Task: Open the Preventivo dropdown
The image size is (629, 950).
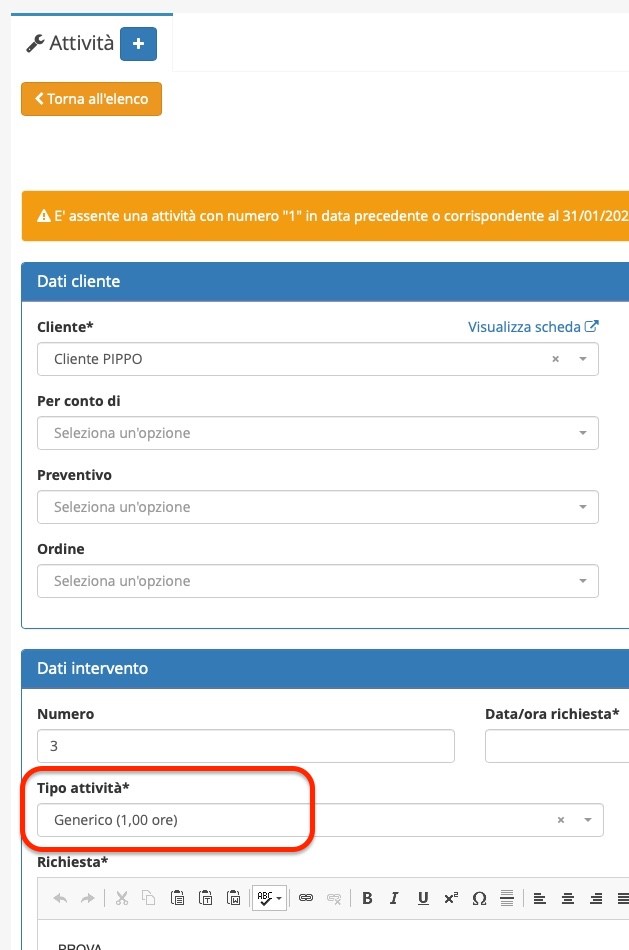Action: [318, 507]
